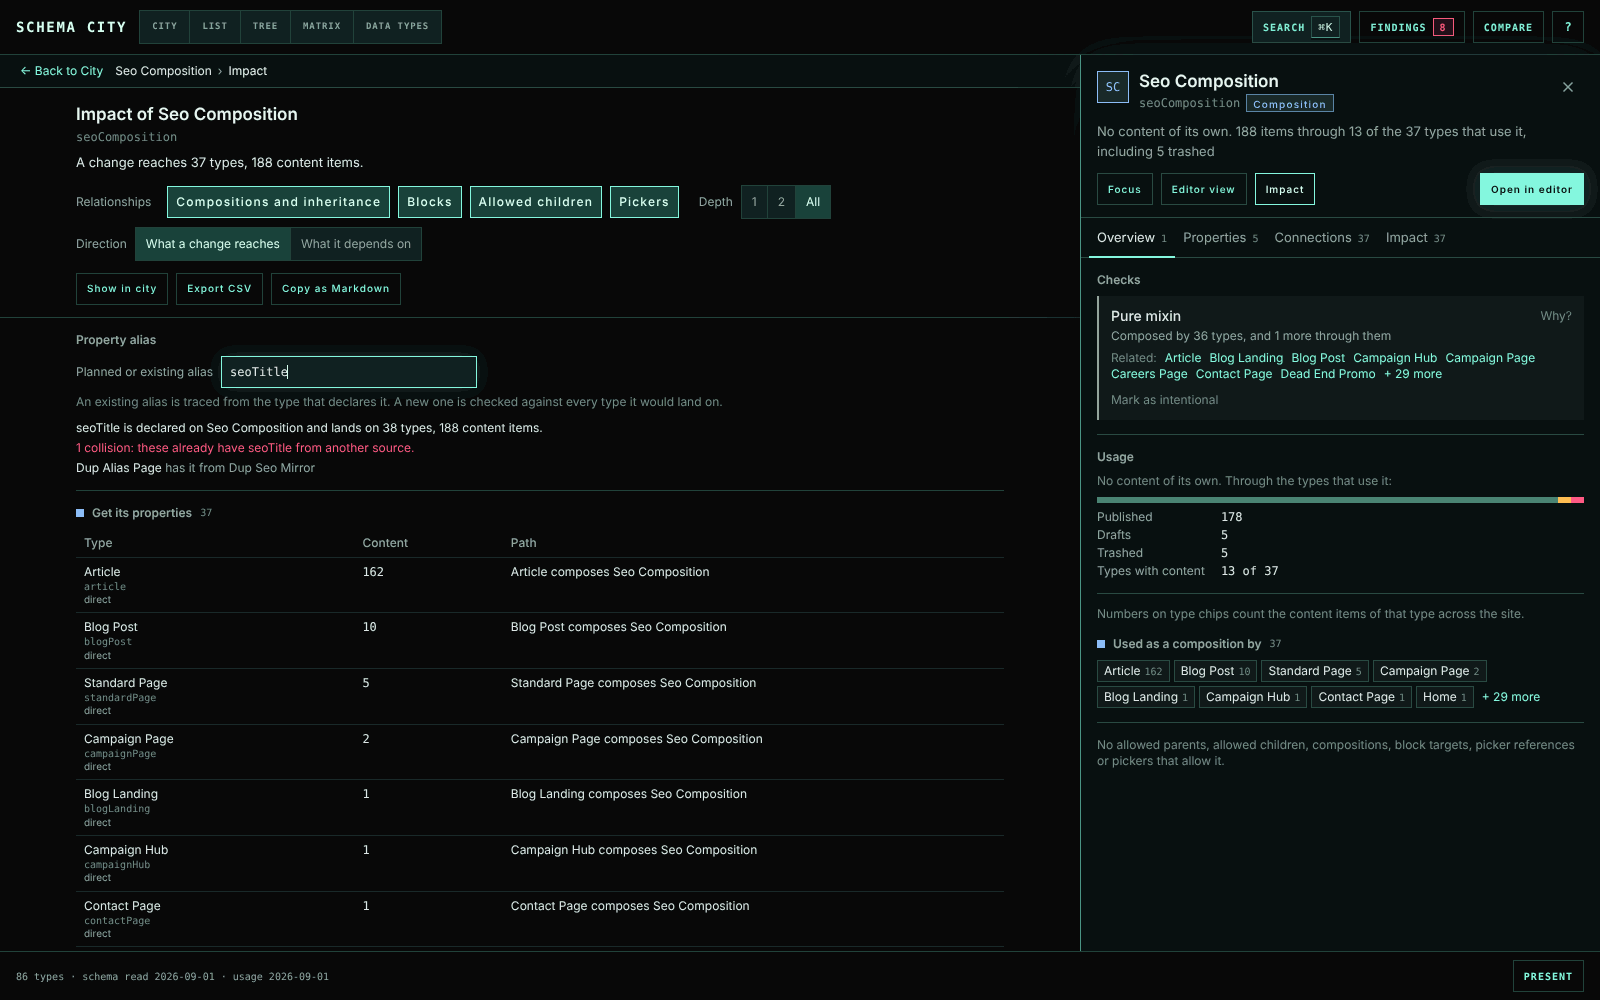Click Export CSV
Image resolution: width=1600 pixels, height=1000 pixels.
pos(219,289)
